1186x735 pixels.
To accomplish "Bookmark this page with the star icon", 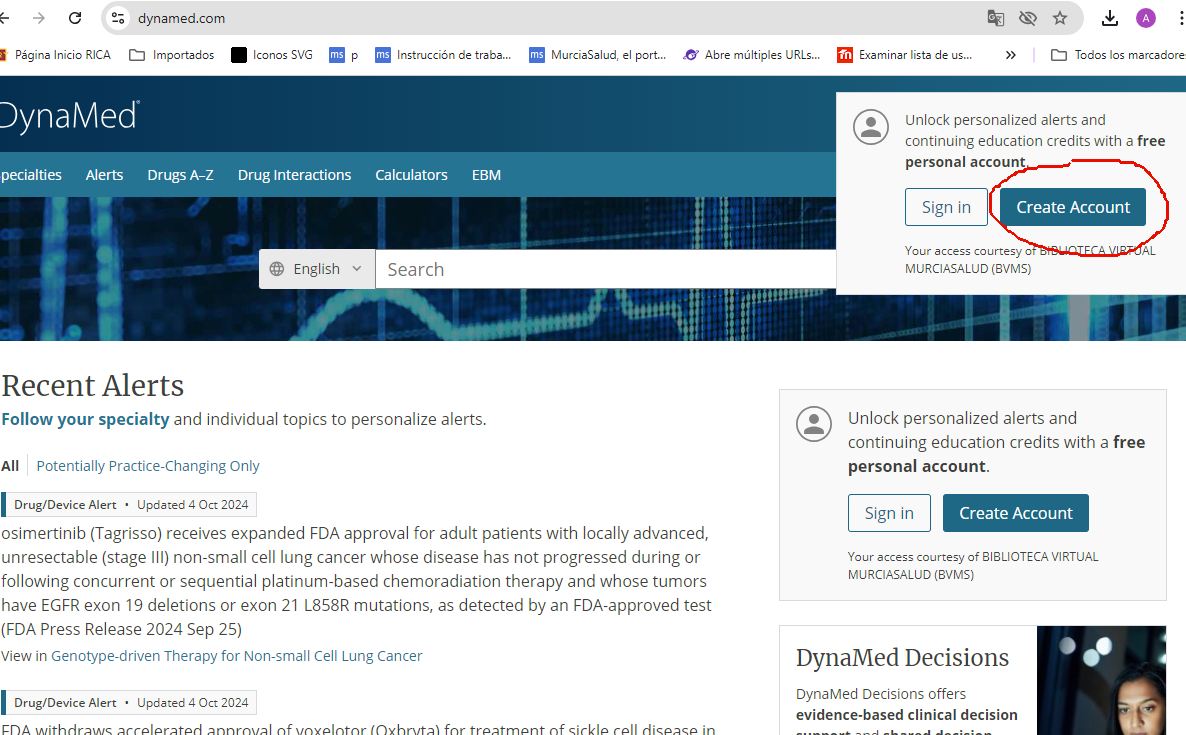I will click(x=1060, y=18).
